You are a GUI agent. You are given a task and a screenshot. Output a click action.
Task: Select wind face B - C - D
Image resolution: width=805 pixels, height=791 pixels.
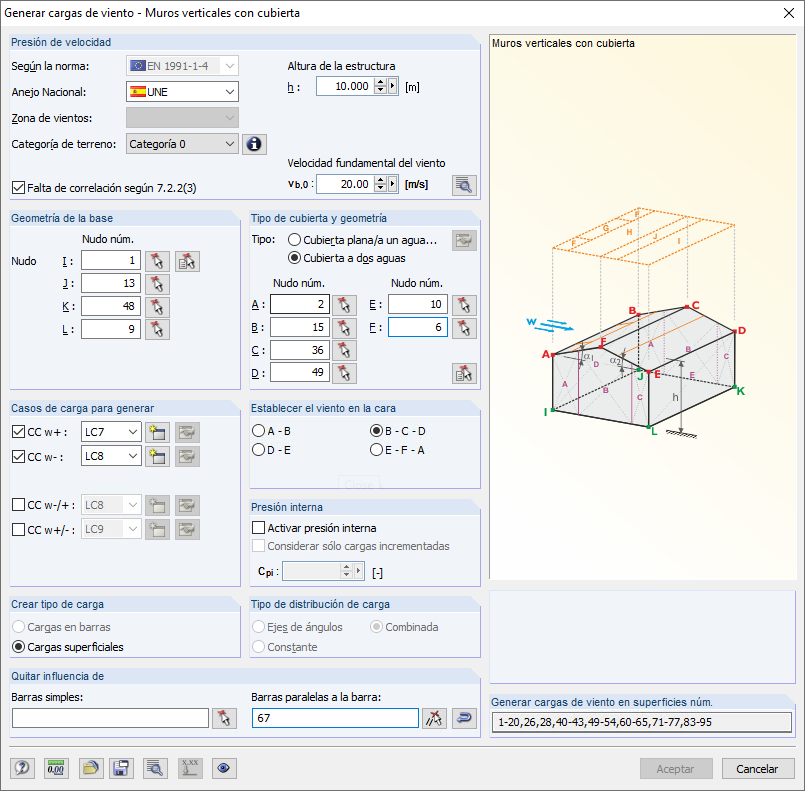coord(376,431)
